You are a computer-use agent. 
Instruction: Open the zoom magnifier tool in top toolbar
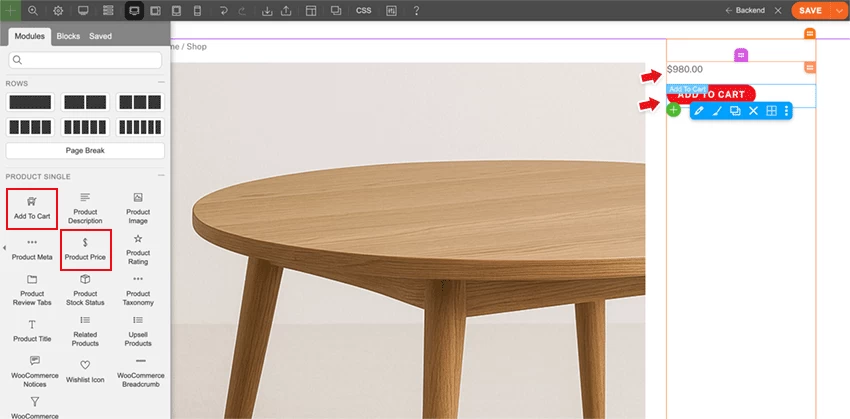pos(33,10)
